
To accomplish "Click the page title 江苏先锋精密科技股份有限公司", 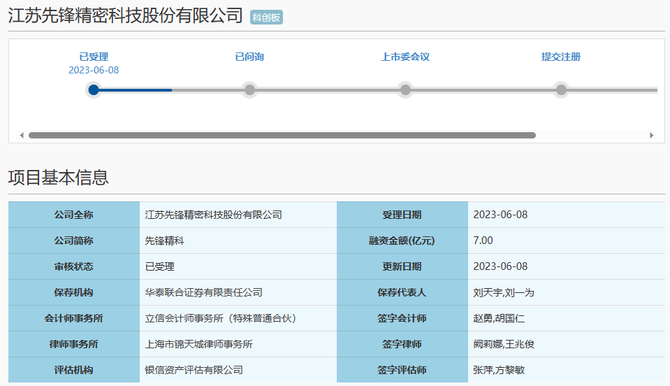I will (125, 16).
